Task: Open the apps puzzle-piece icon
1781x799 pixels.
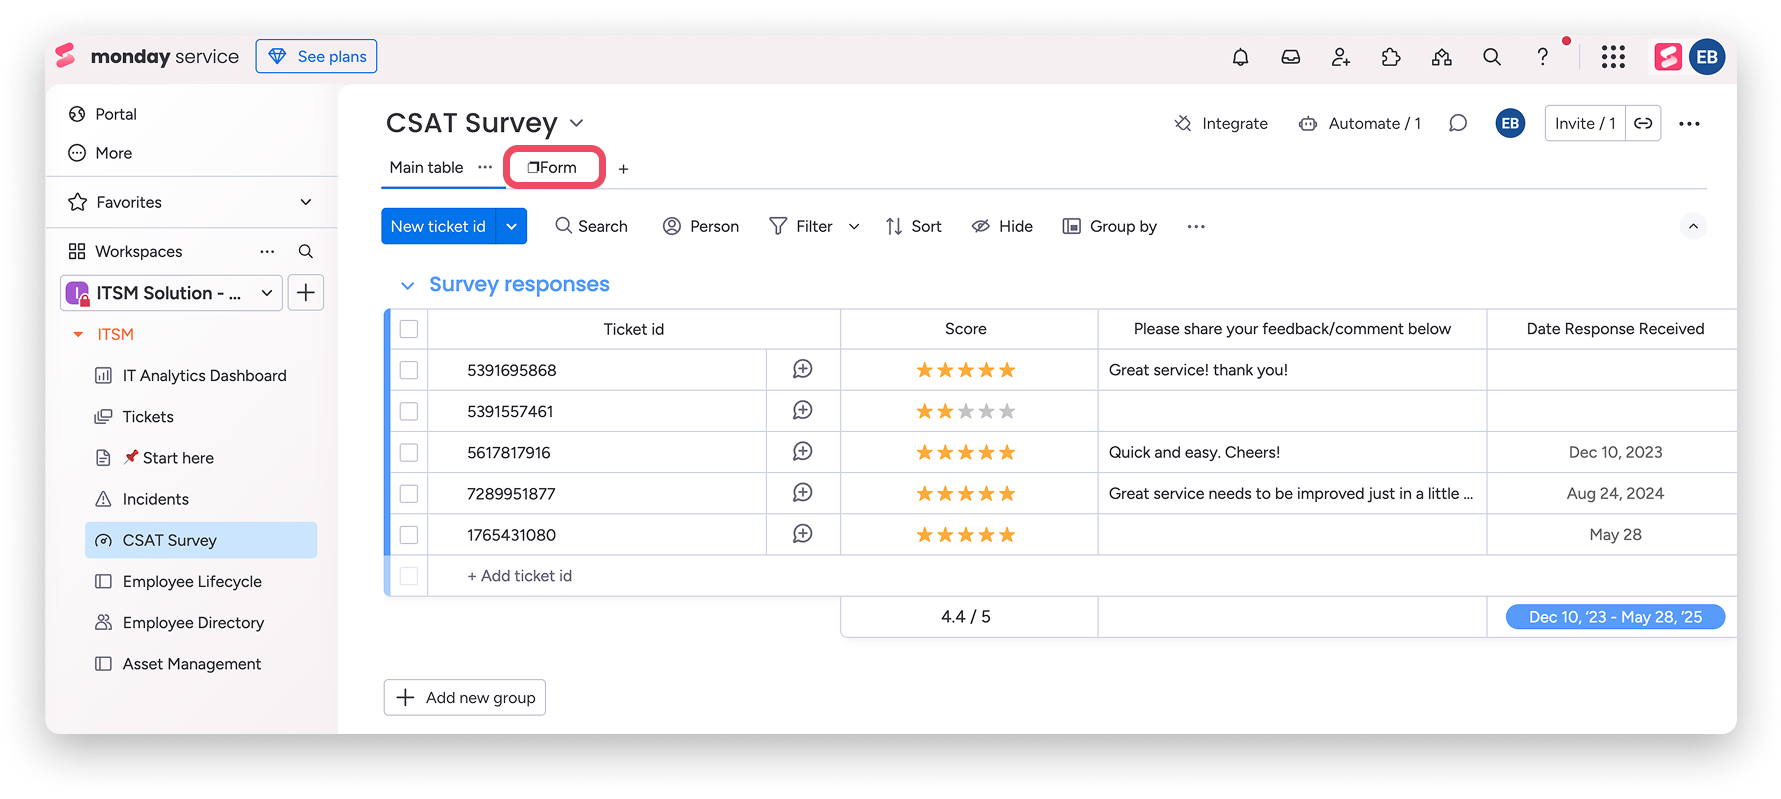Action: point(1391,57)
